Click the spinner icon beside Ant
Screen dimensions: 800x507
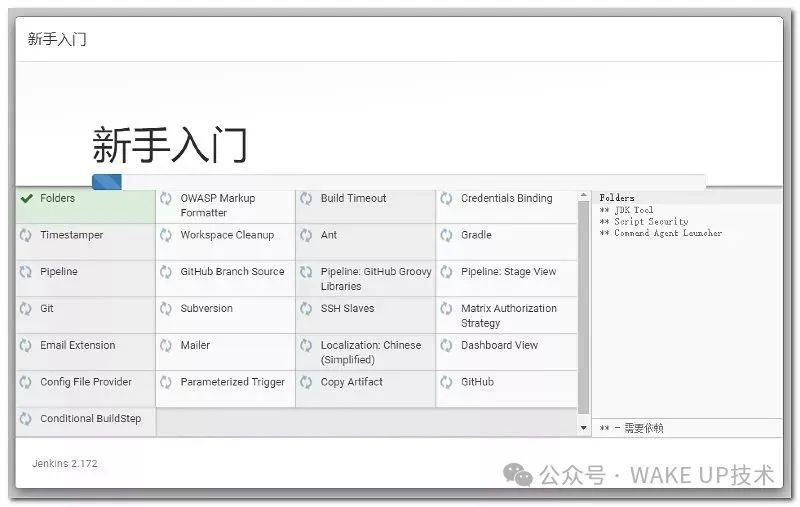306,235
